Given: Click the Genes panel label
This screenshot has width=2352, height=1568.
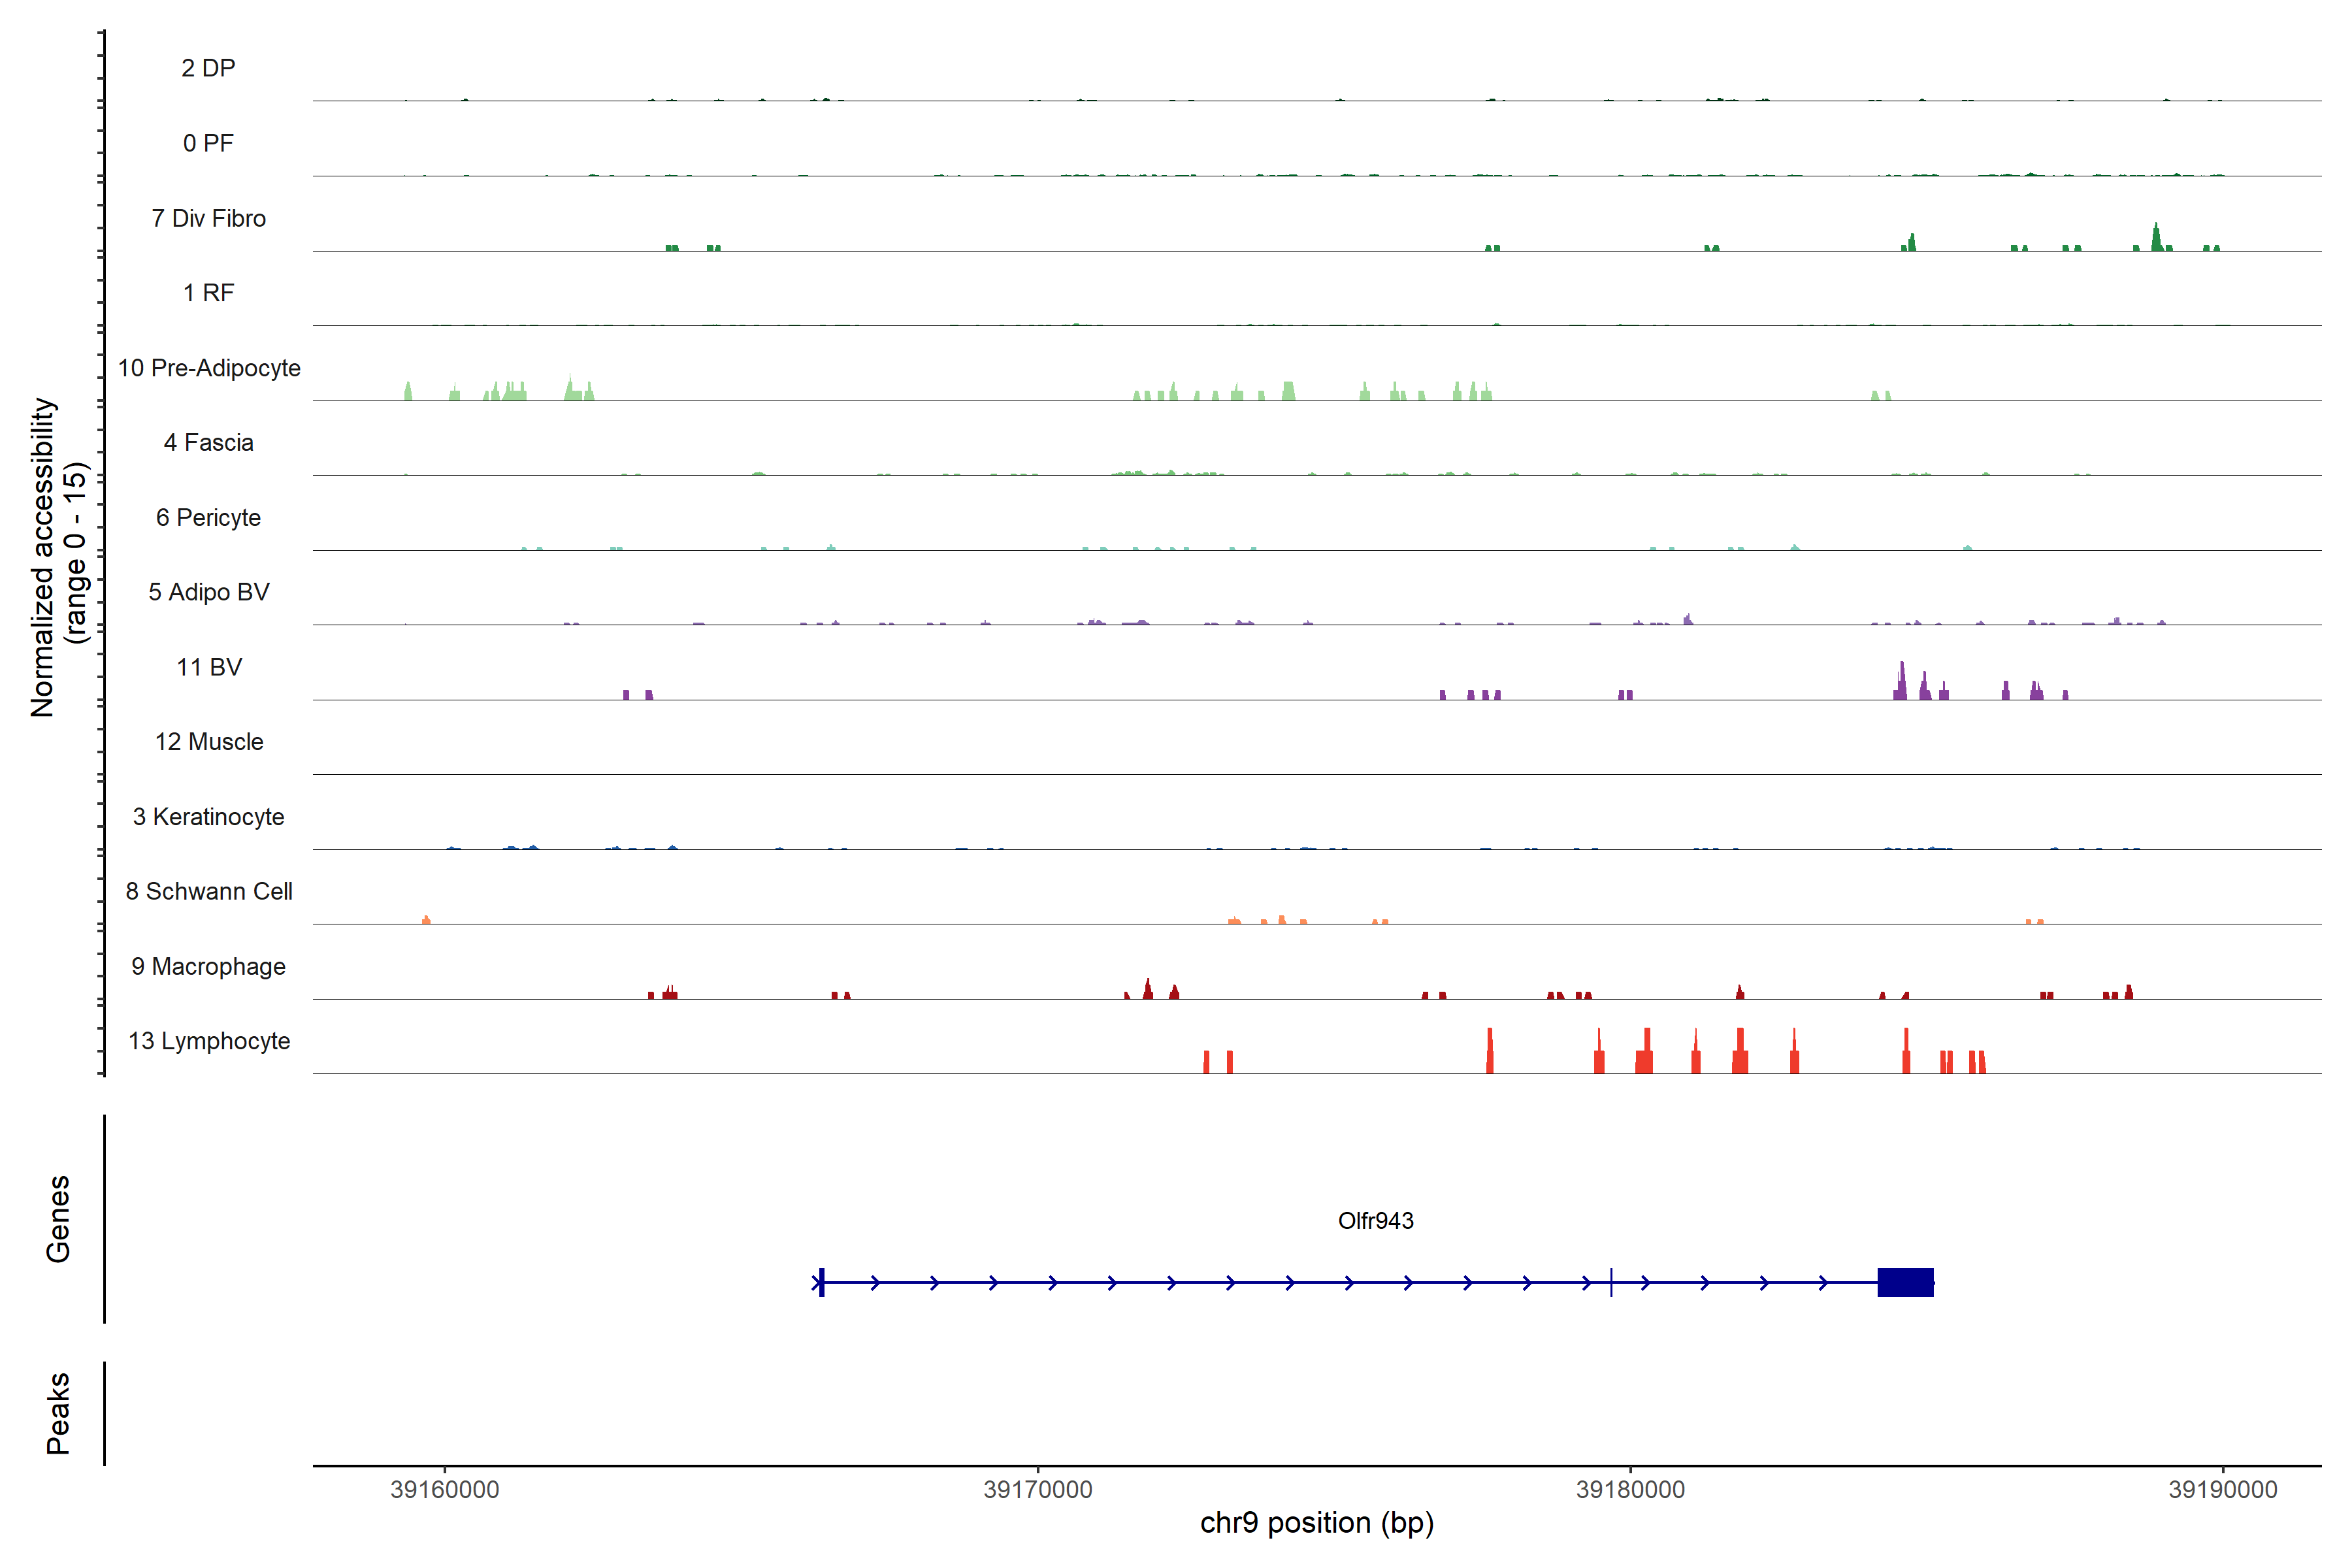Looking at the screenshot, I should [58, 1219].
